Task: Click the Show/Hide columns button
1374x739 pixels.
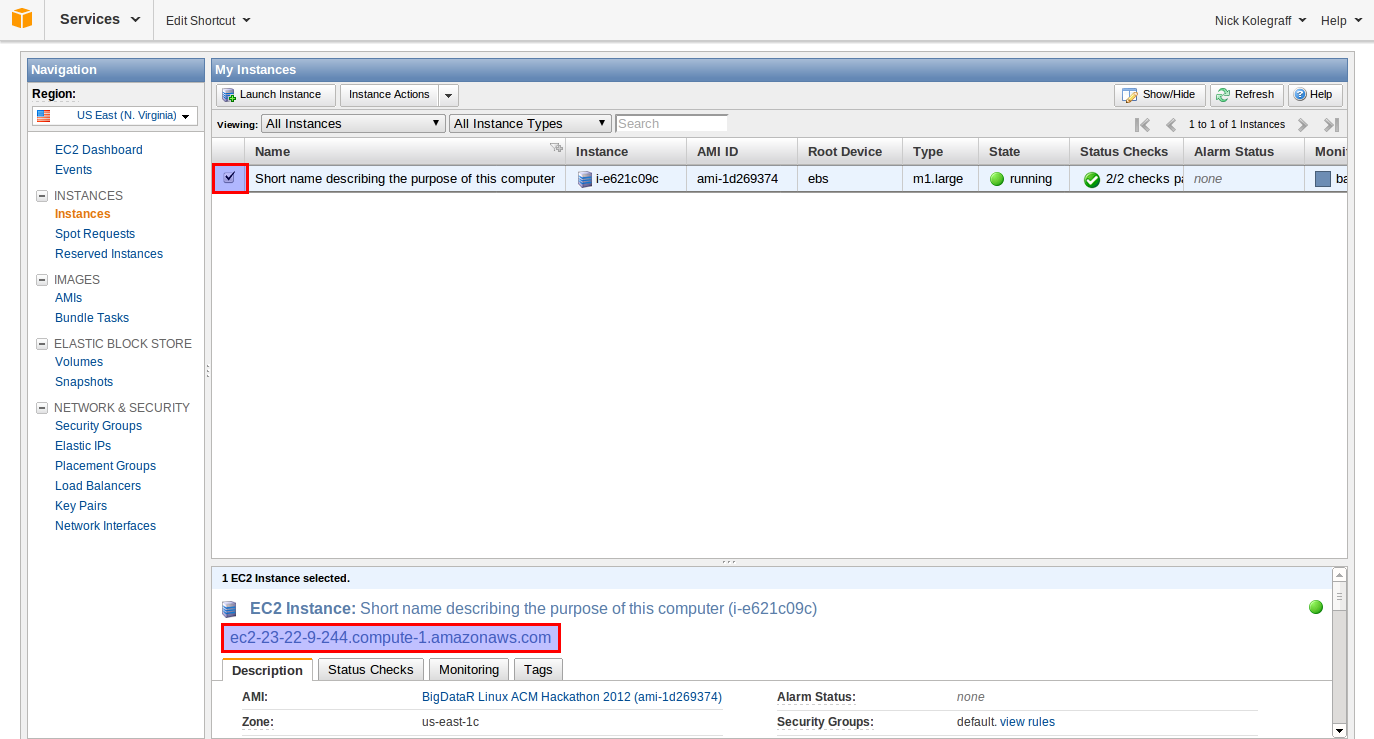Action: (x=1160, y=95)
